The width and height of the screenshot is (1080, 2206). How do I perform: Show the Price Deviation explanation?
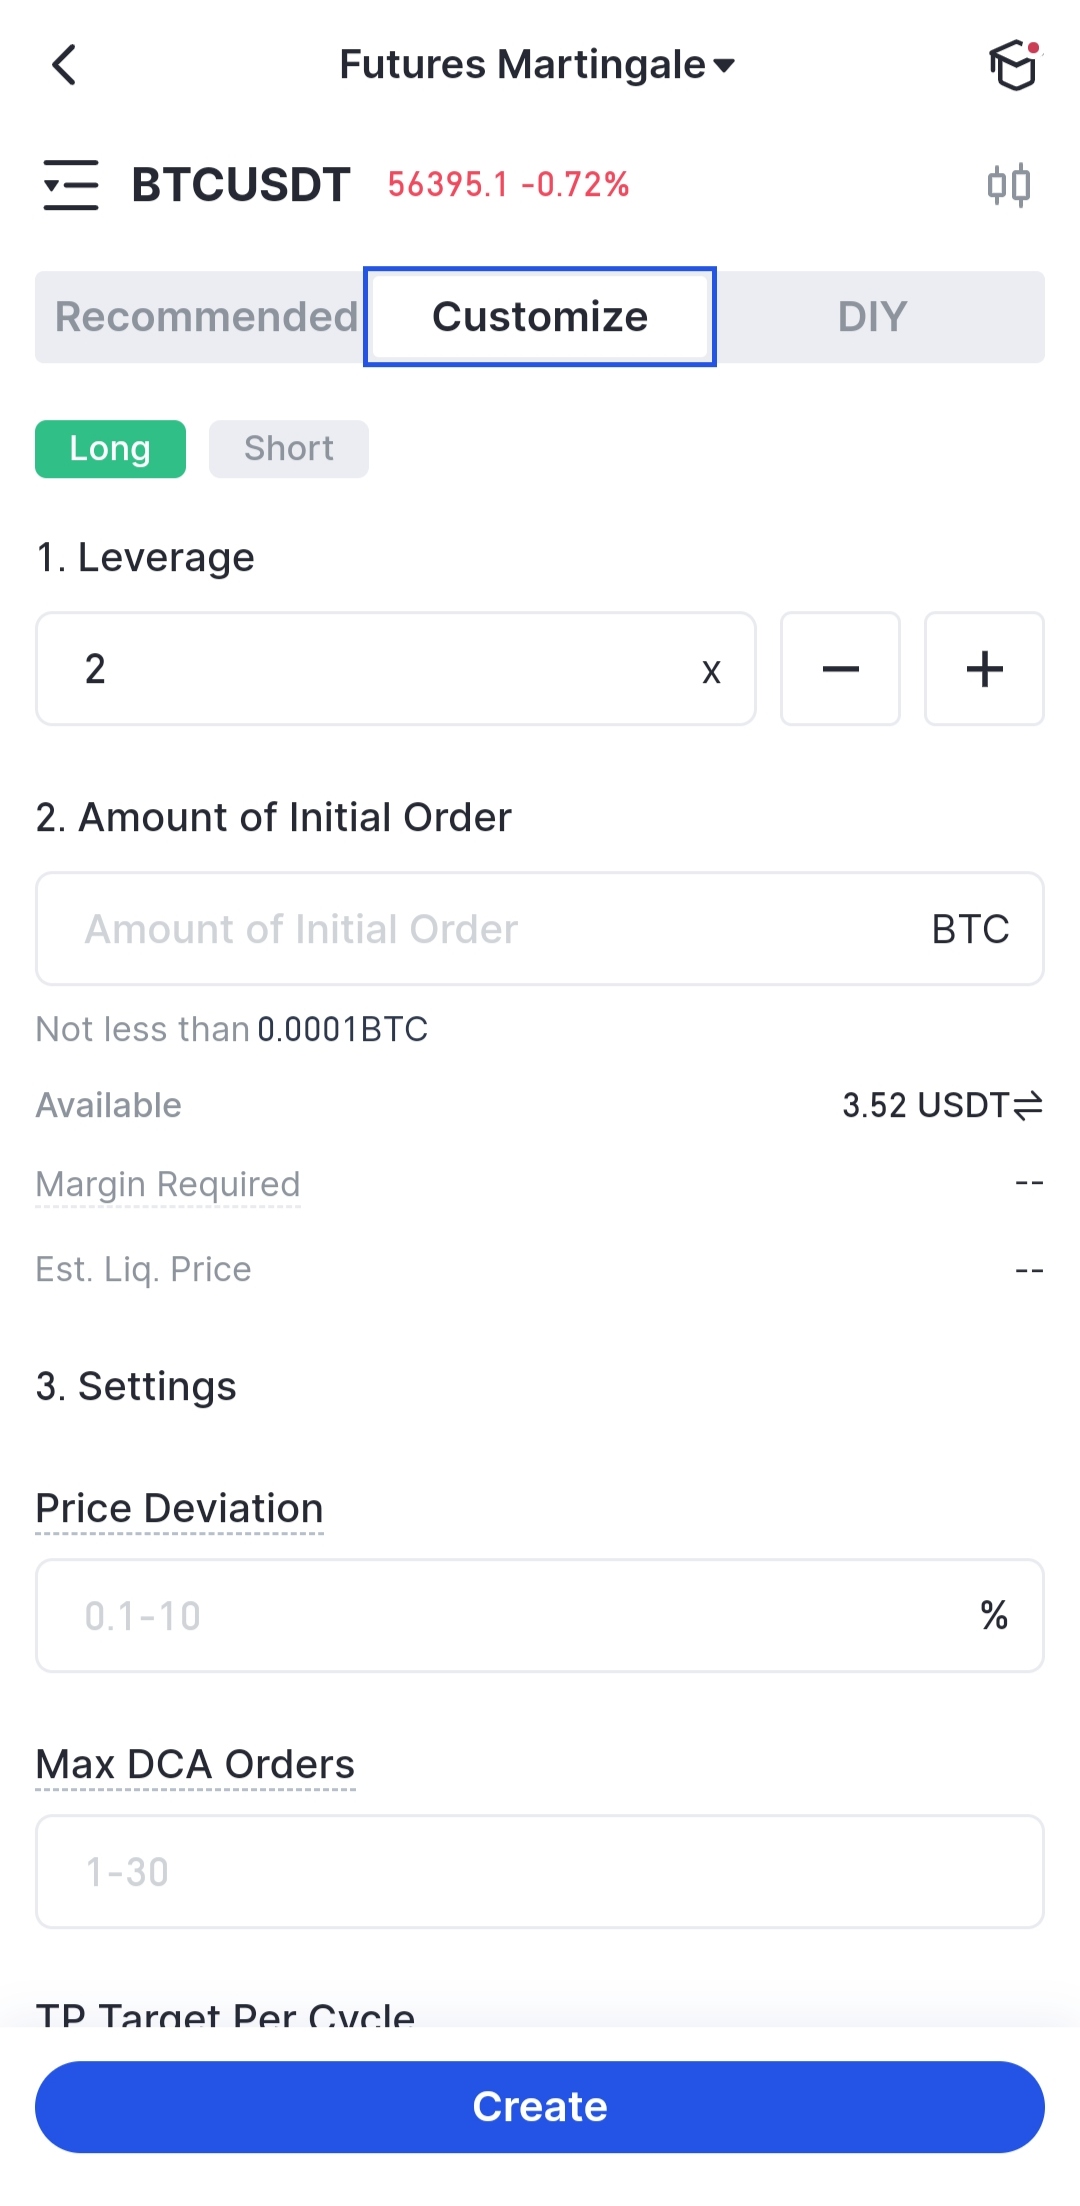click(180, 1509)
